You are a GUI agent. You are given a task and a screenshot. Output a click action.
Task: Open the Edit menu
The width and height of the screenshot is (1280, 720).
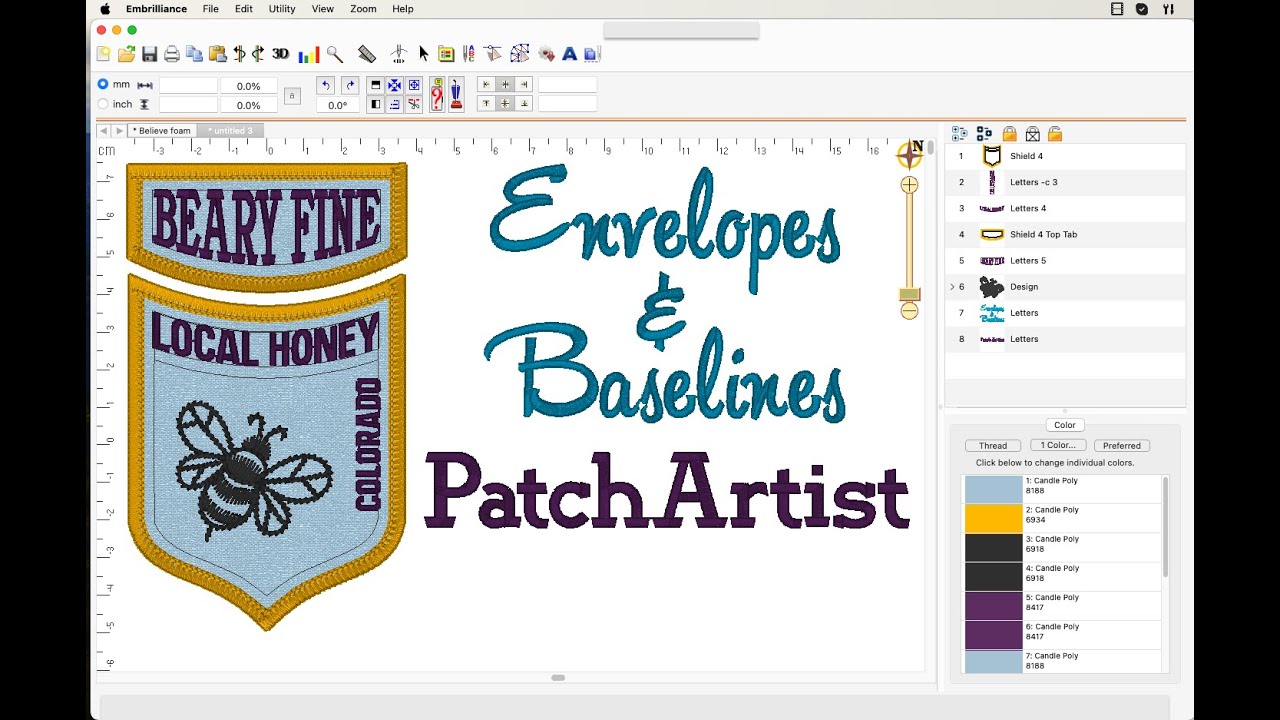click(x=244, y=9)
